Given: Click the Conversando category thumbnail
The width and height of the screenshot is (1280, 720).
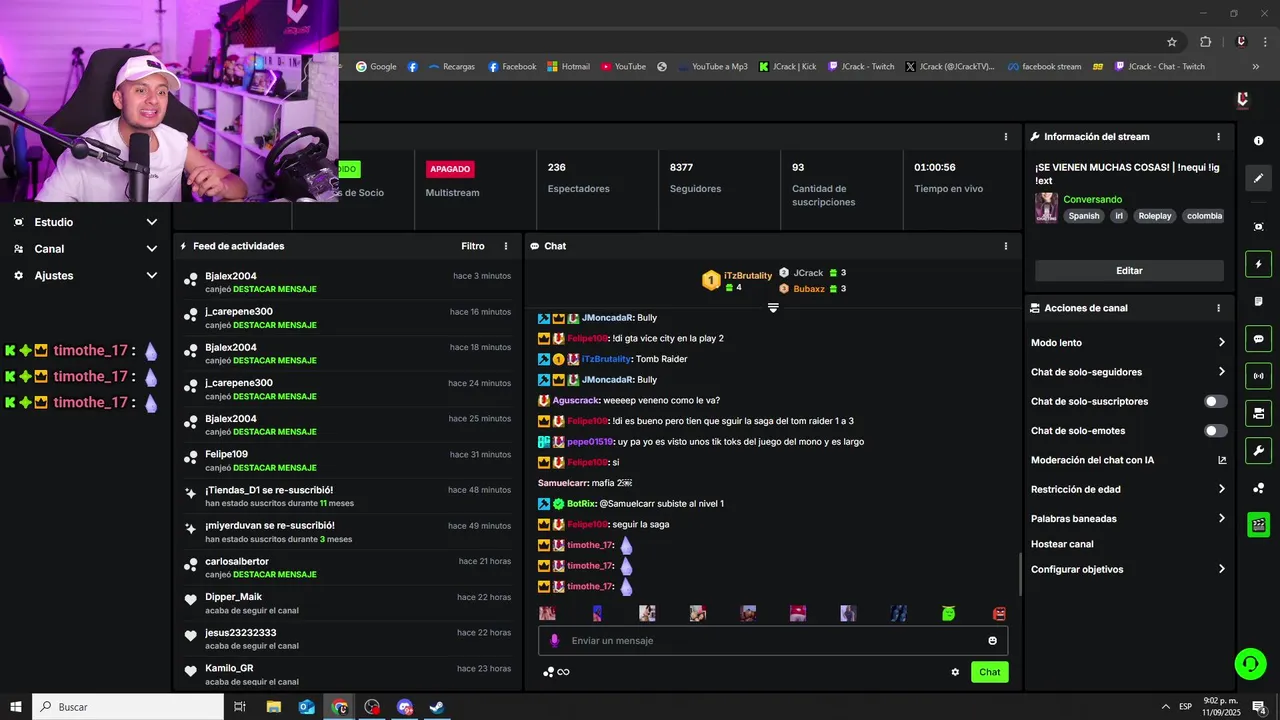Looking at the screenshot, I should coord(1046,207).
